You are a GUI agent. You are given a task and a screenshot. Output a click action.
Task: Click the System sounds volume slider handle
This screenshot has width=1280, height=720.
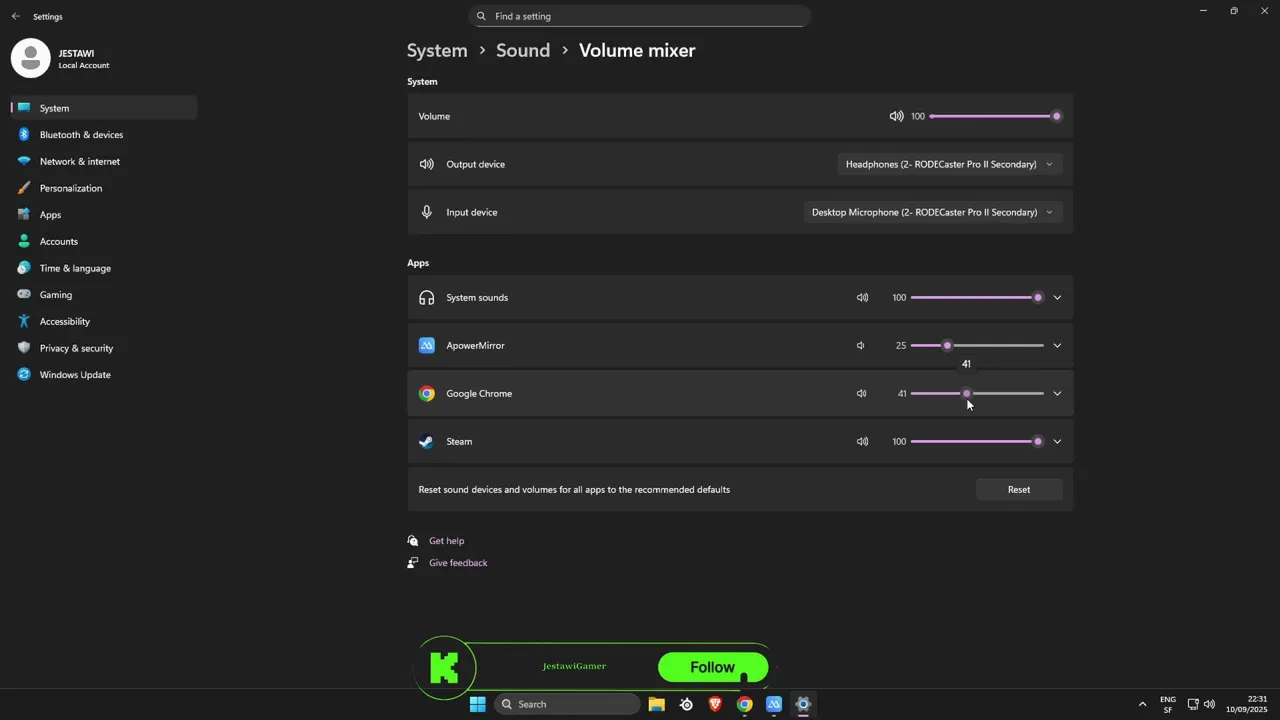click(x=1037, y=297)
